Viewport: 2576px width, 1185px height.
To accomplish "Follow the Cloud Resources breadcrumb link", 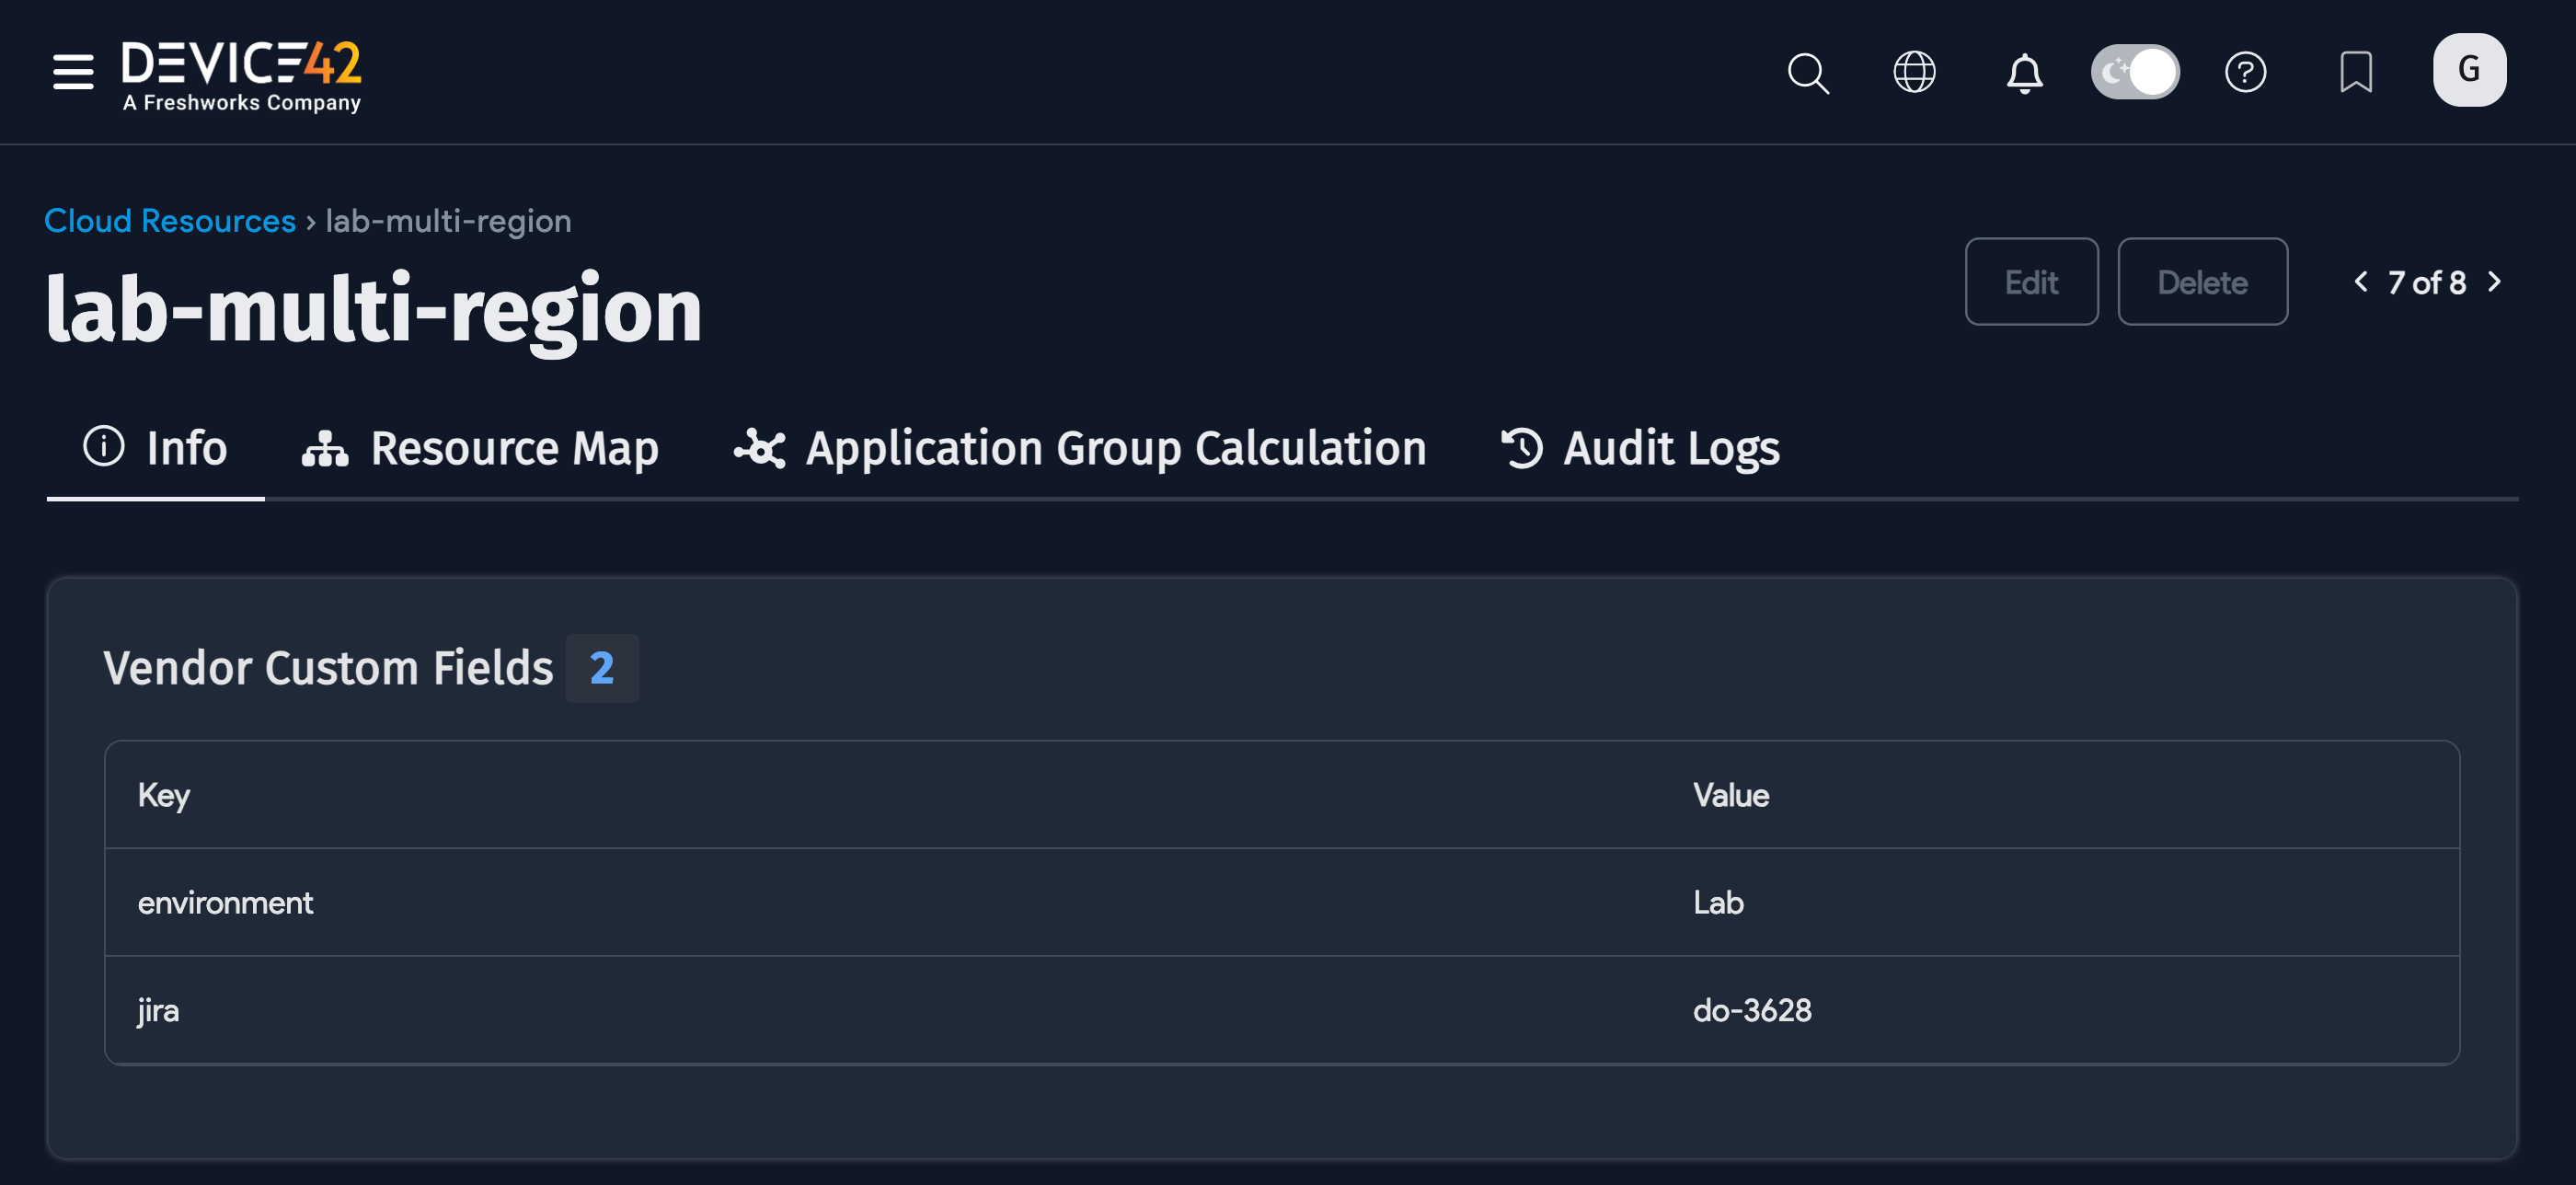I will click(169, 220).
